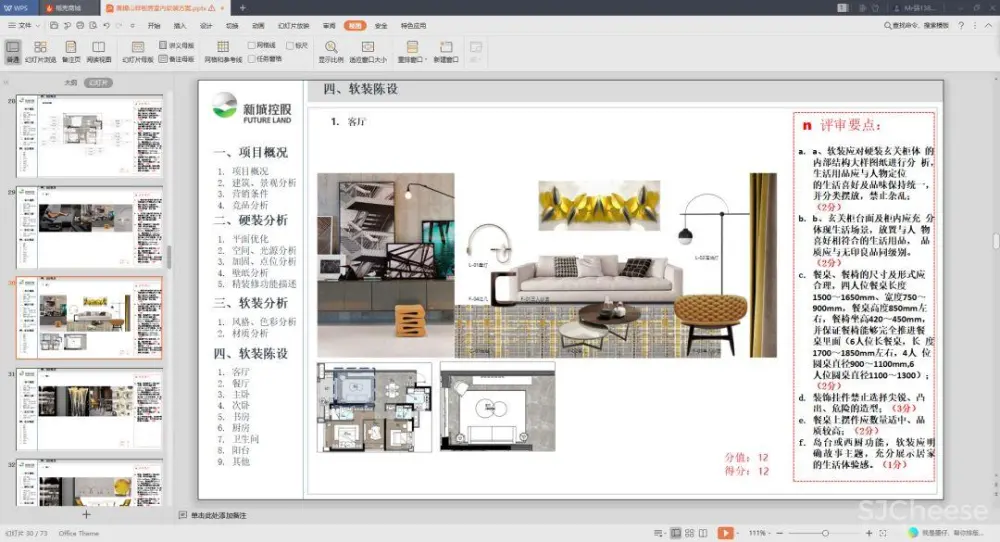
Task: Toggle the Ruler (标尺) checkbox
Action: [x=290, y=45]
